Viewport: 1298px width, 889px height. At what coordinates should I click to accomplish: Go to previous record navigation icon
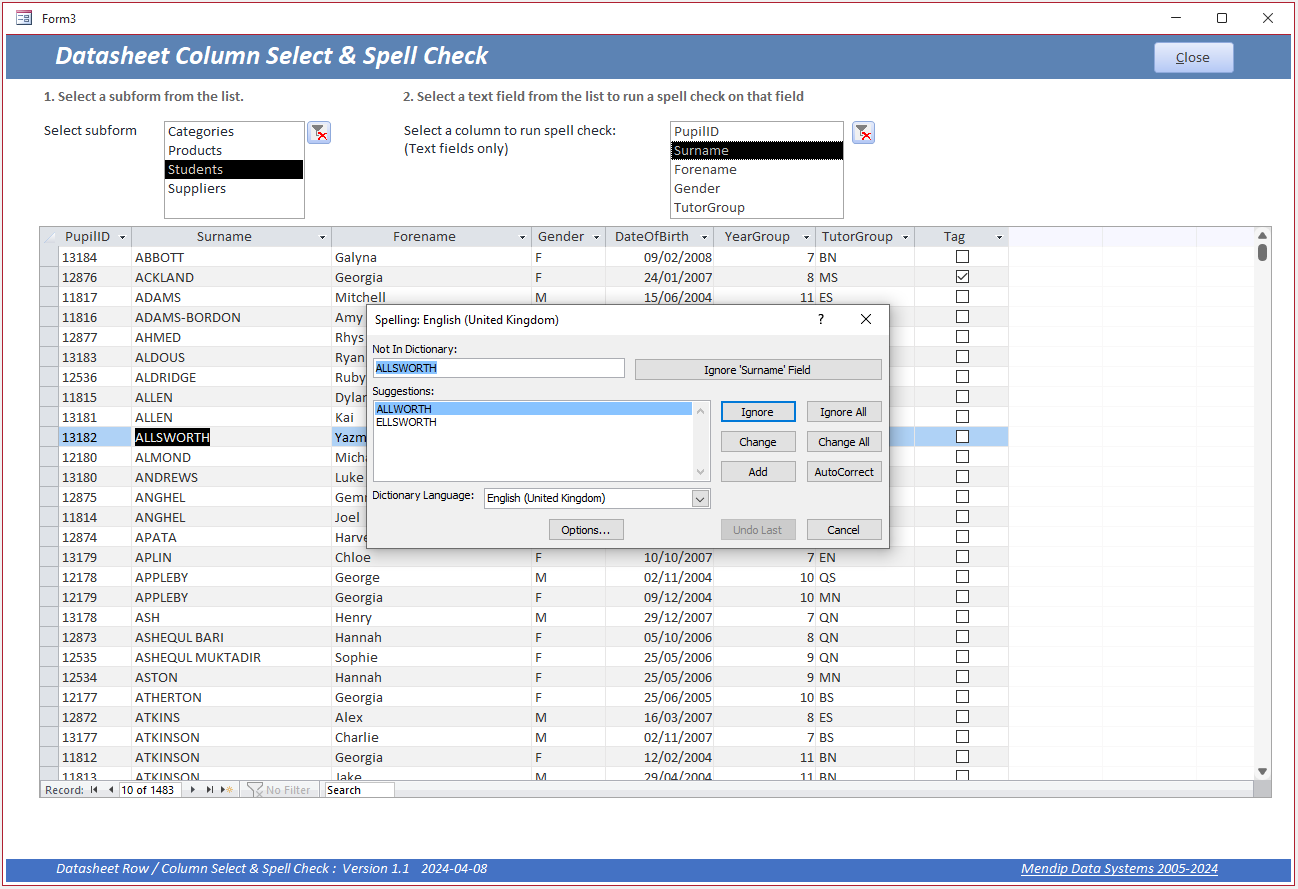[x=110, y=790]
